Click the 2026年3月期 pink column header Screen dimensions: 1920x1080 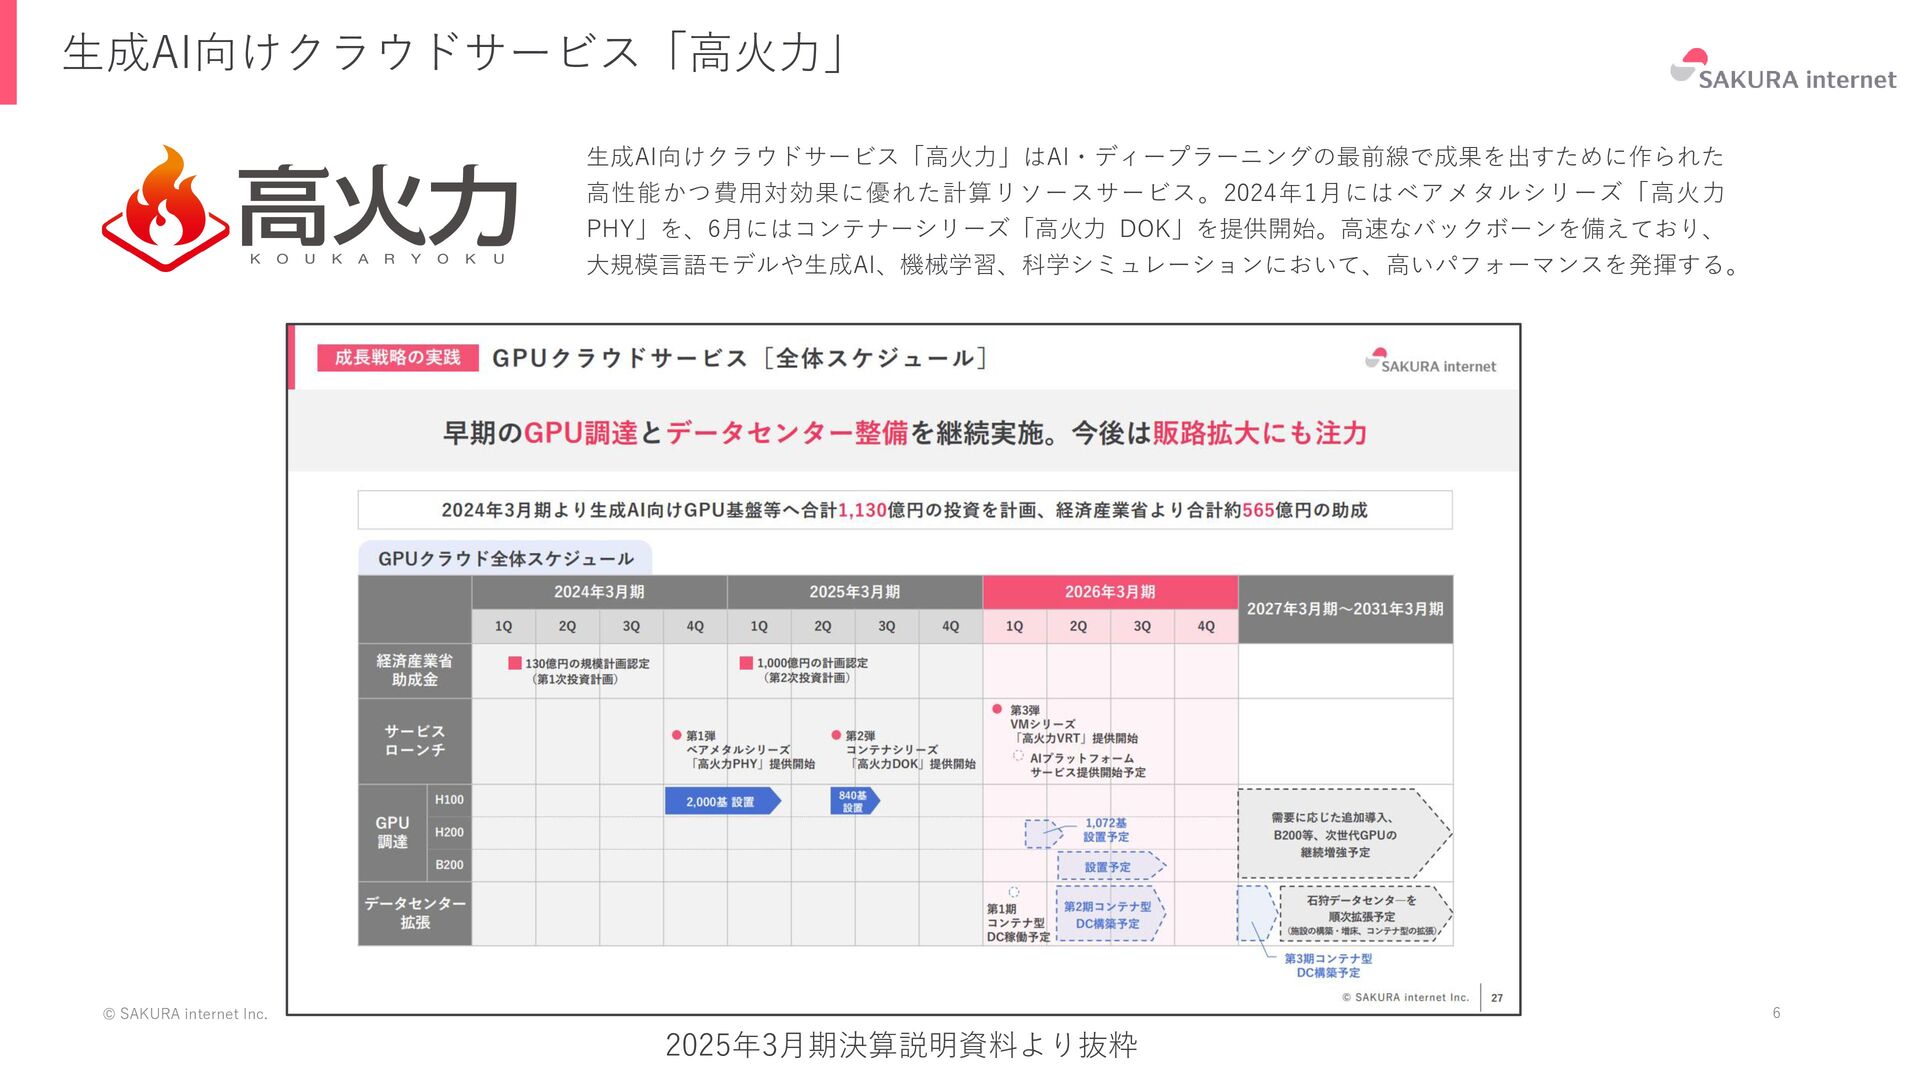pyautogui.click(x=1110, y=592)
